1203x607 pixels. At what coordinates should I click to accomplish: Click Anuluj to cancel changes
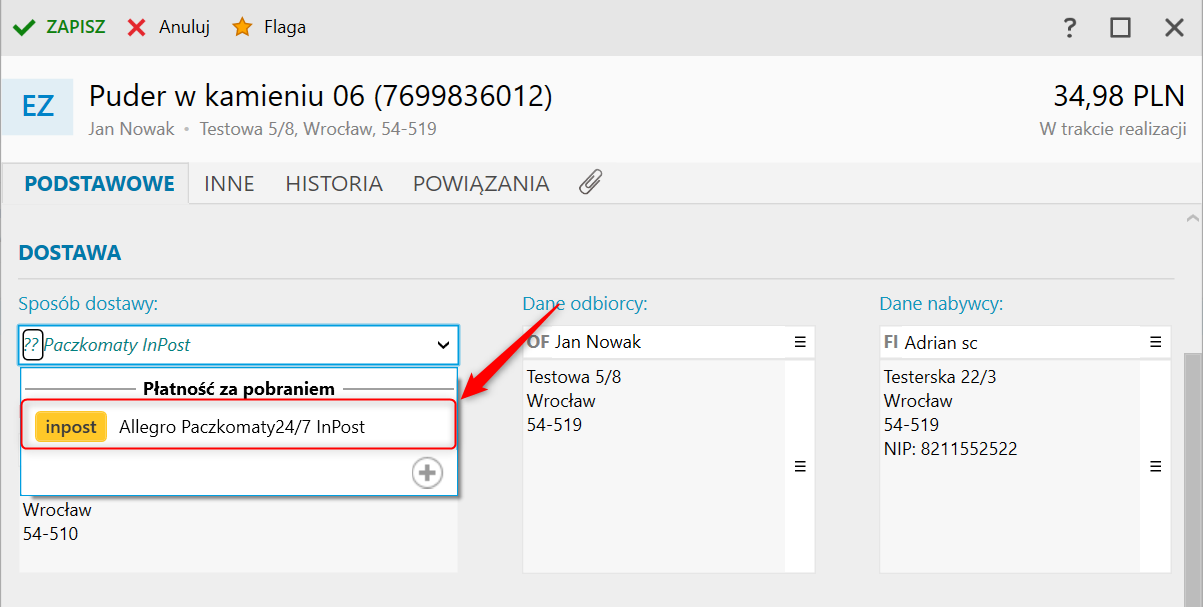tap(169, 27)
